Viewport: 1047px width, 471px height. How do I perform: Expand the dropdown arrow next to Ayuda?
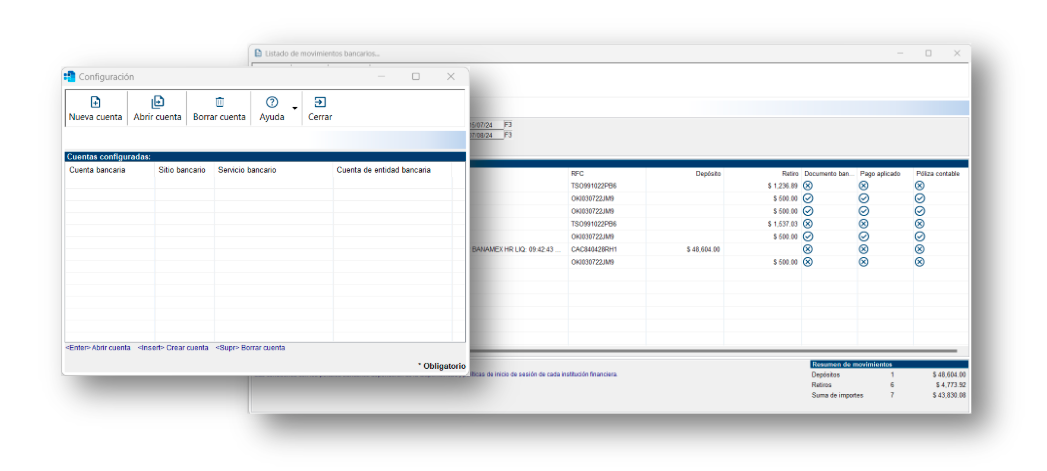(x=294, y=108)
